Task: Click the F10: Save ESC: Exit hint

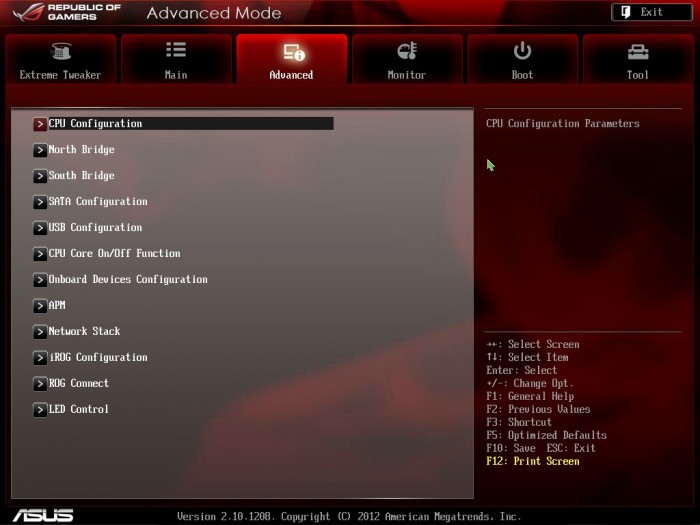Action: pyautogui.click(x=541, y=448)
